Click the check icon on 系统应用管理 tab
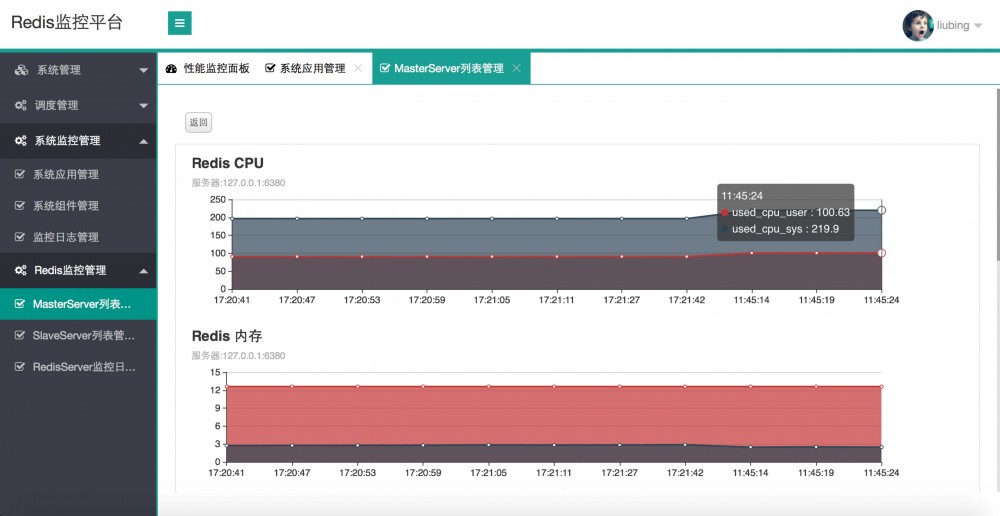1000x516 pixels. click(270, 68)
